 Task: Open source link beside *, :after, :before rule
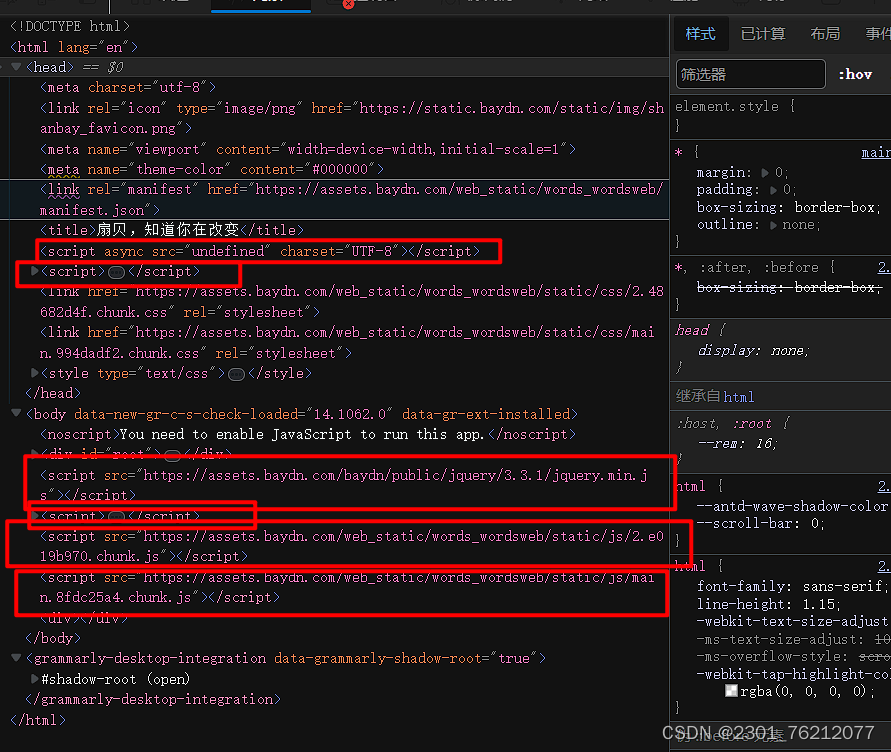[x=884, y=267]
